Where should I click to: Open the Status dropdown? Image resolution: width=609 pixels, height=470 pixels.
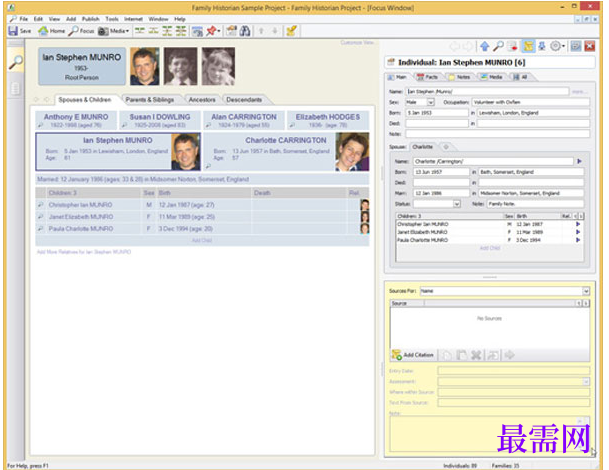457,204
